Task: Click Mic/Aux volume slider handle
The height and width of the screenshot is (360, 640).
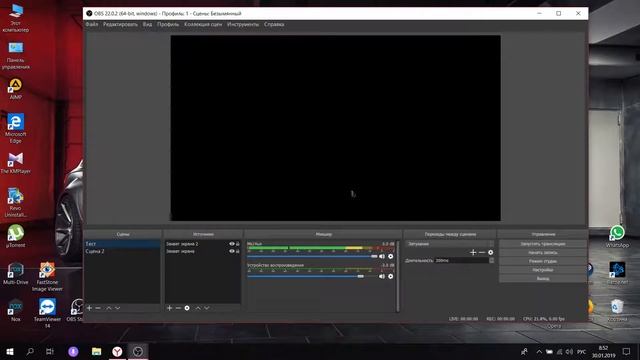Action: (x=374, y=256)
